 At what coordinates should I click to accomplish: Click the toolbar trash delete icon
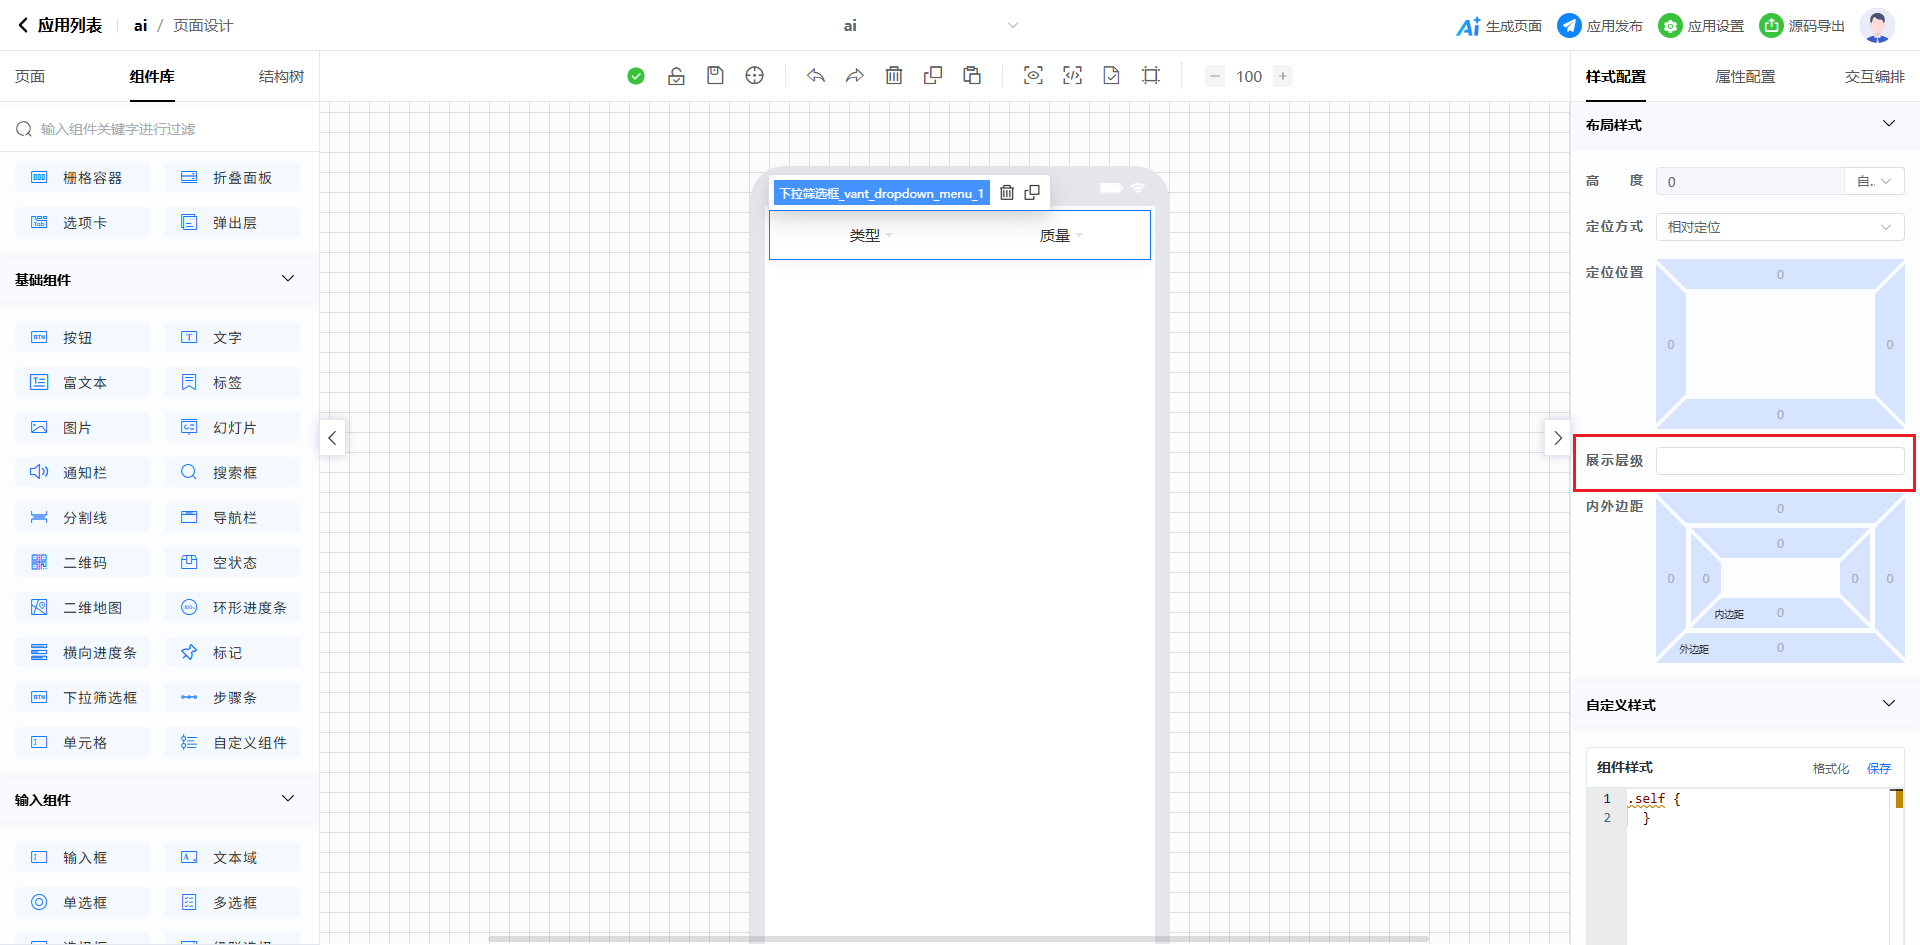coord(894,76)
